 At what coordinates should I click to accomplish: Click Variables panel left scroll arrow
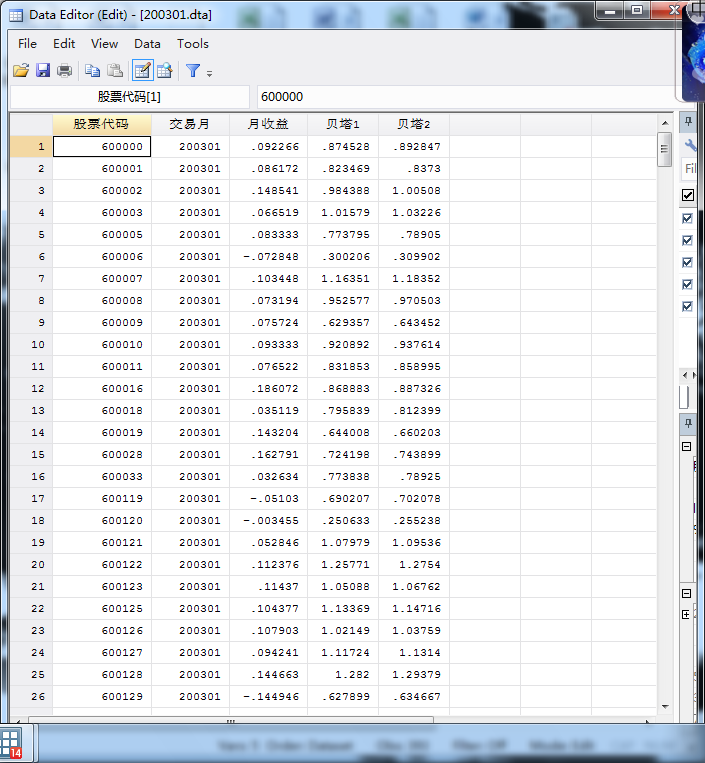[x=685, y=375]
